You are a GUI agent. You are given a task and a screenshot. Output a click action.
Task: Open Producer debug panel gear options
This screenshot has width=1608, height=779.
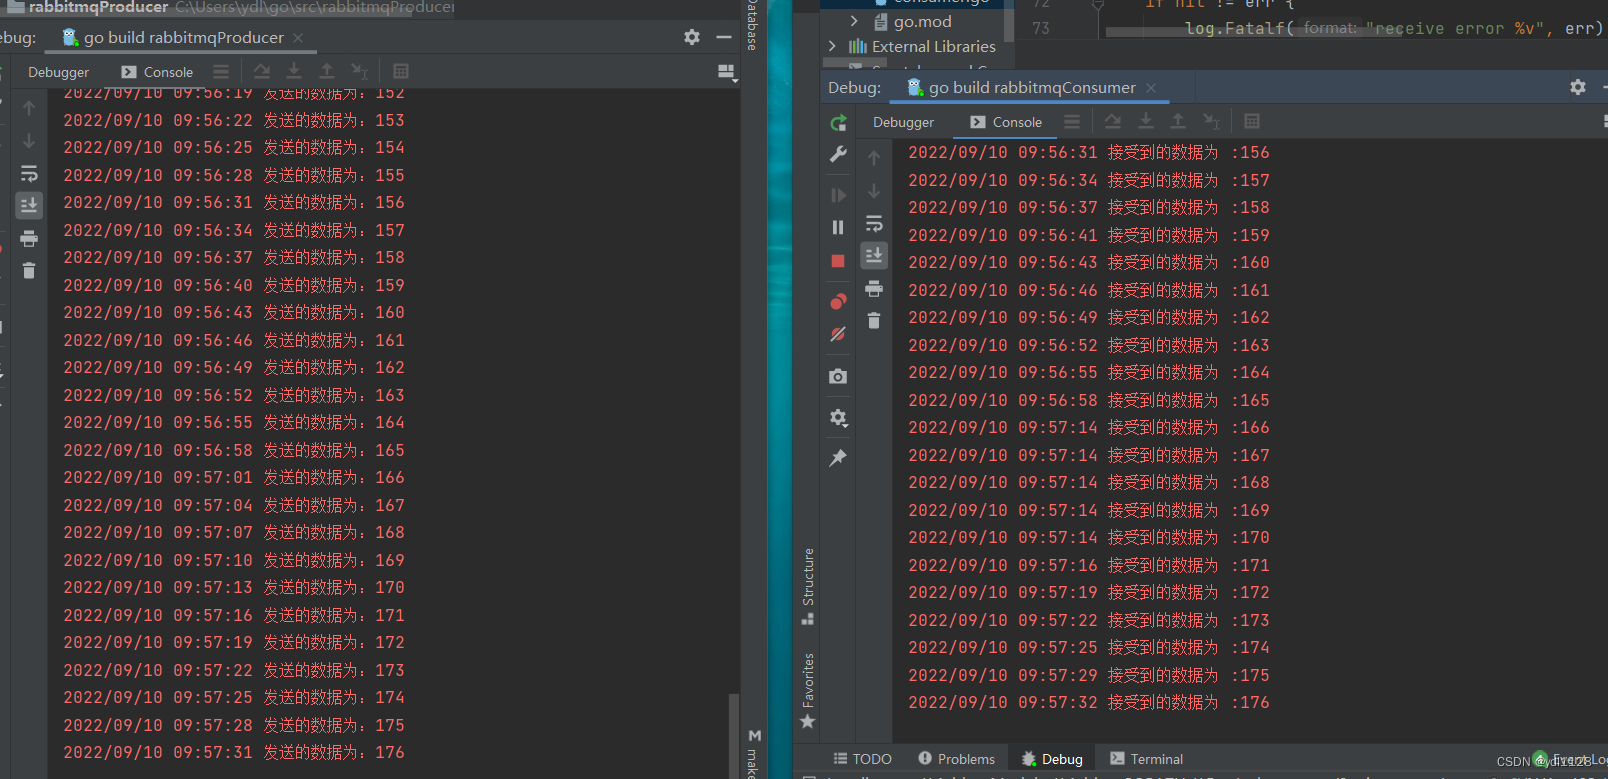692,37
